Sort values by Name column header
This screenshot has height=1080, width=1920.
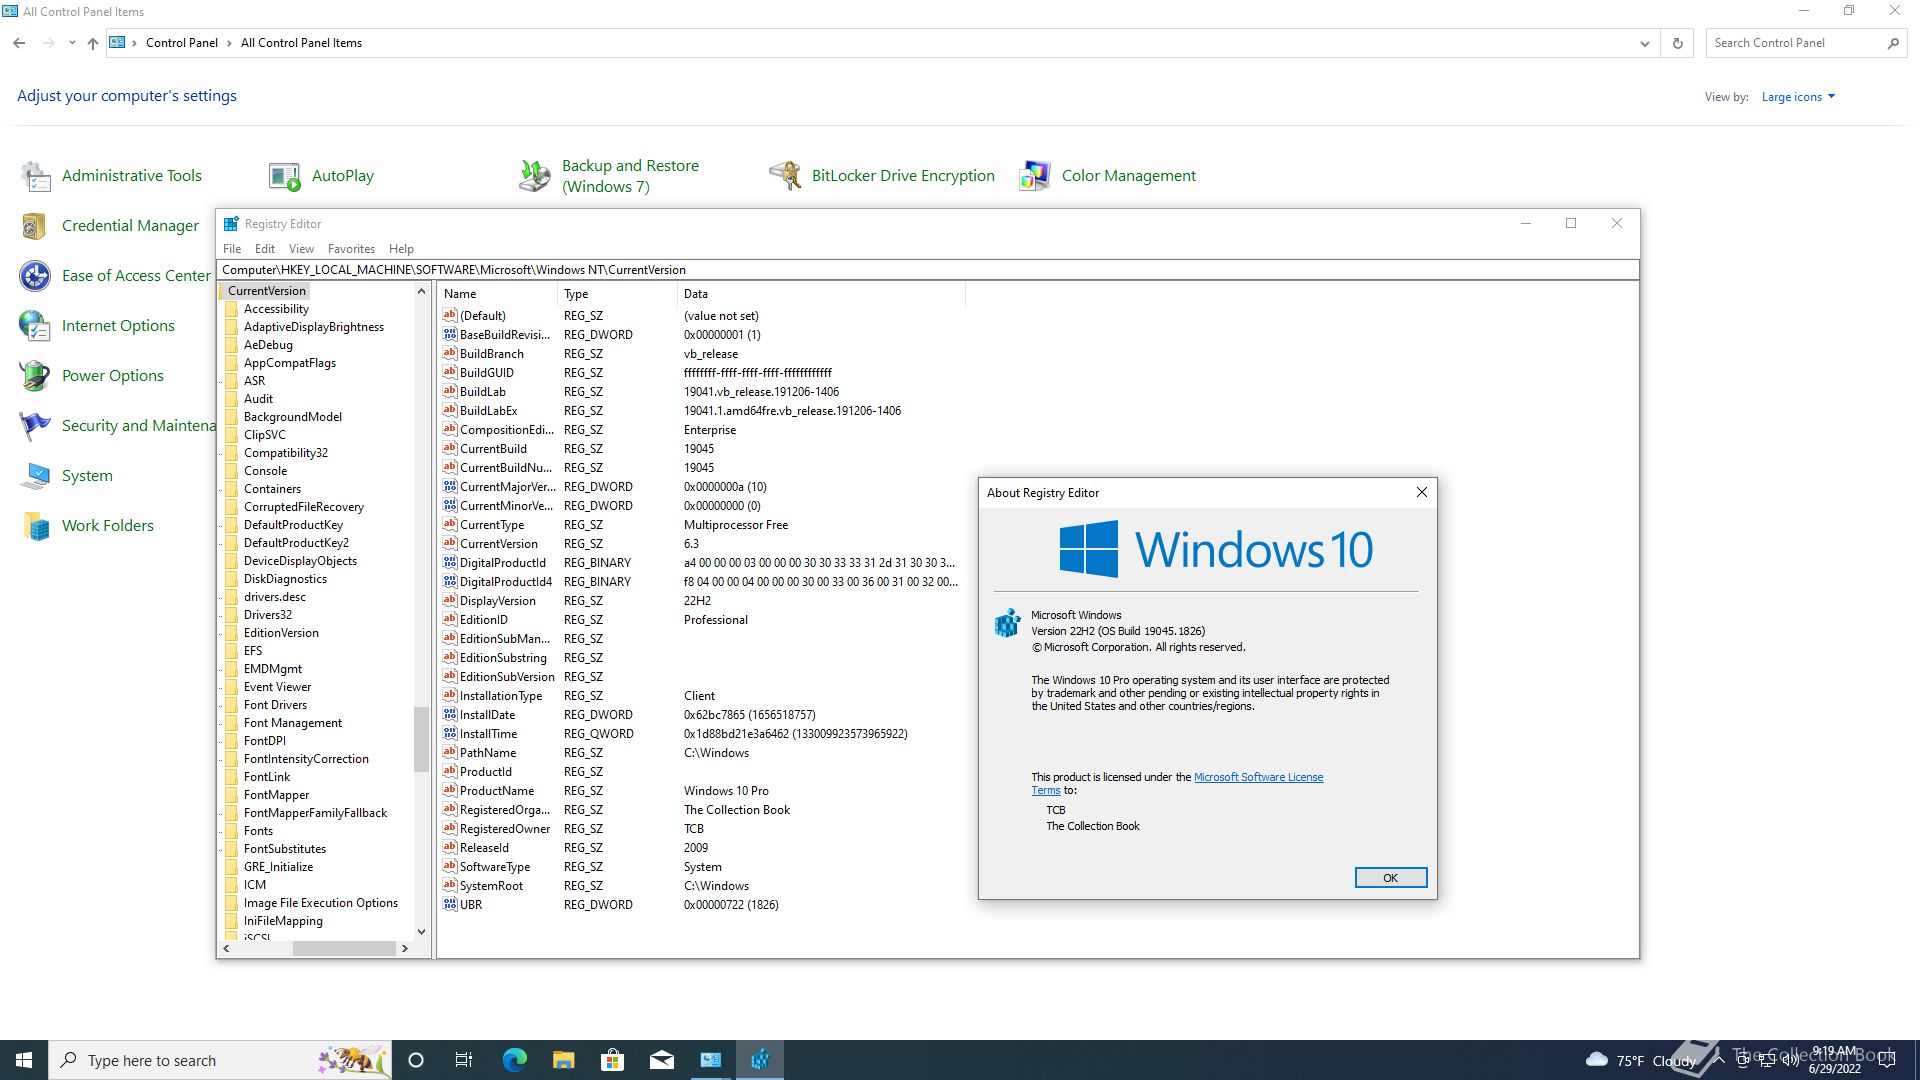pos(497,294)
